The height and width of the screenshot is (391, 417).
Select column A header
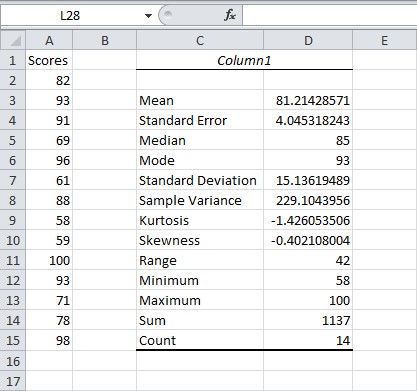[x=49, y=40]
